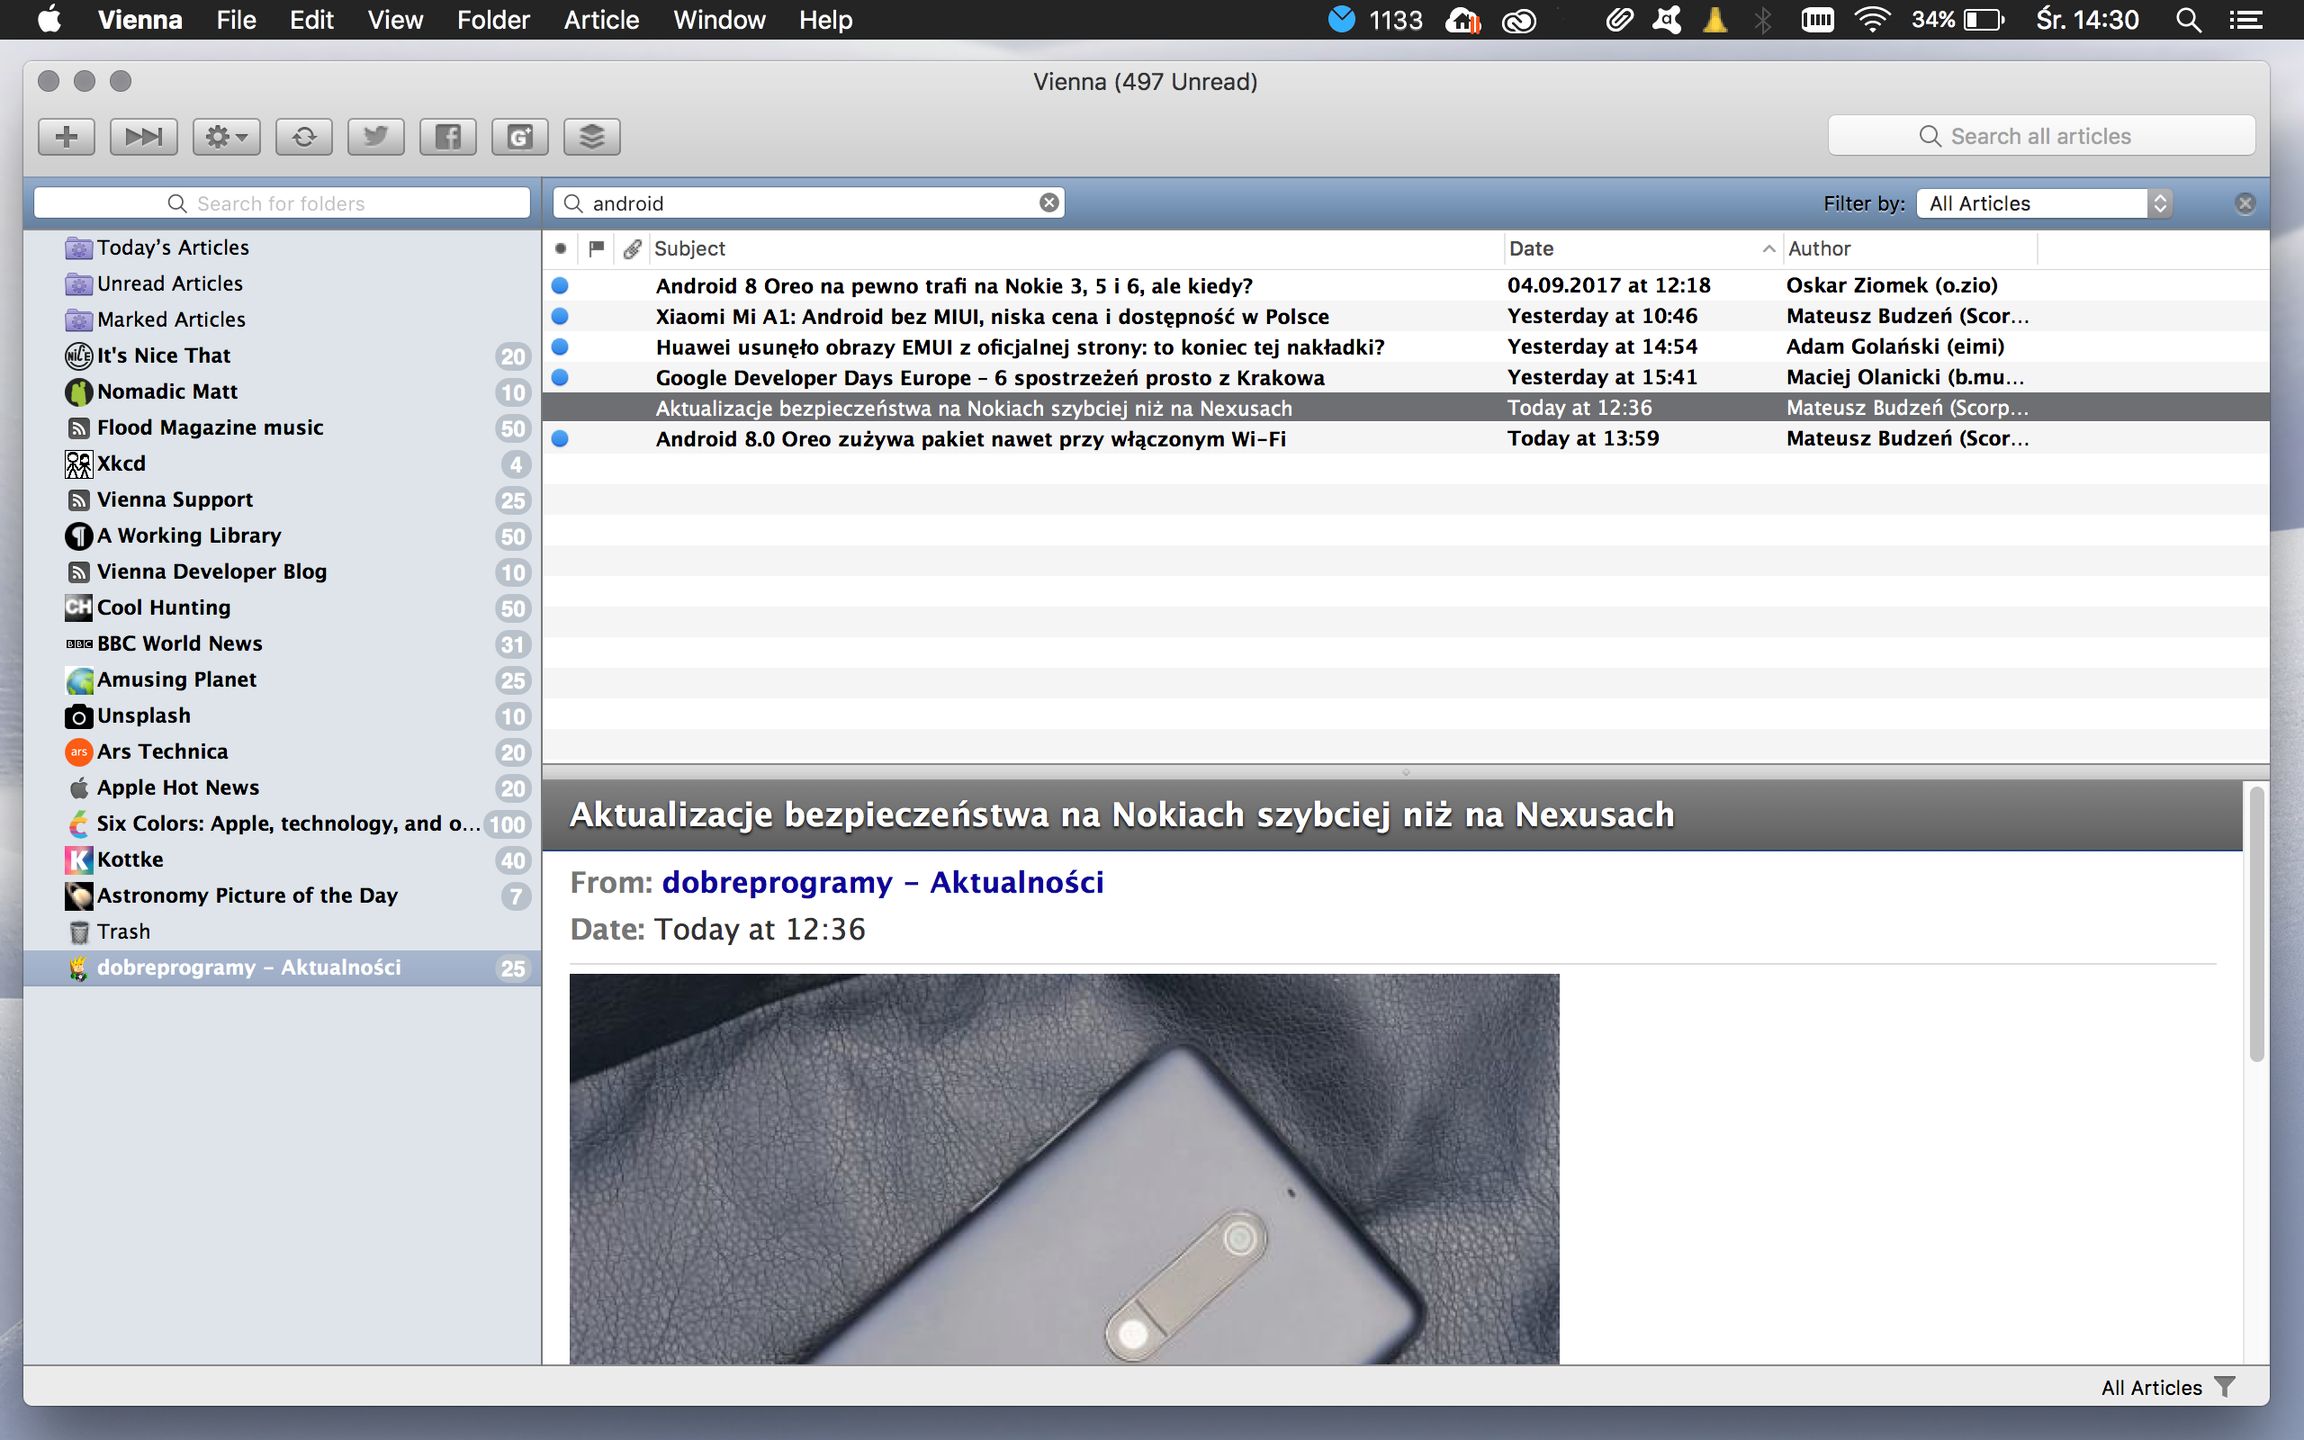This screenshot has width=2304, height=1440.
Task: Toggle read status of the Xiaomi Mi A1 article
Action: (562, 316)
